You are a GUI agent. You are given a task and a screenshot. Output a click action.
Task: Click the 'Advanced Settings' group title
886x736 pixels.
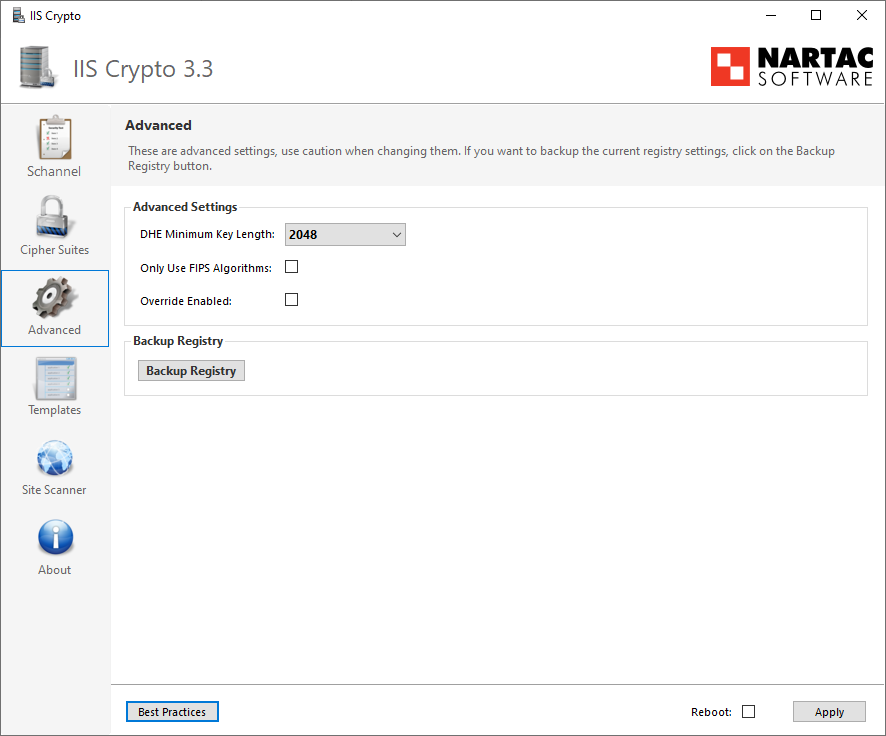(185, 207)
